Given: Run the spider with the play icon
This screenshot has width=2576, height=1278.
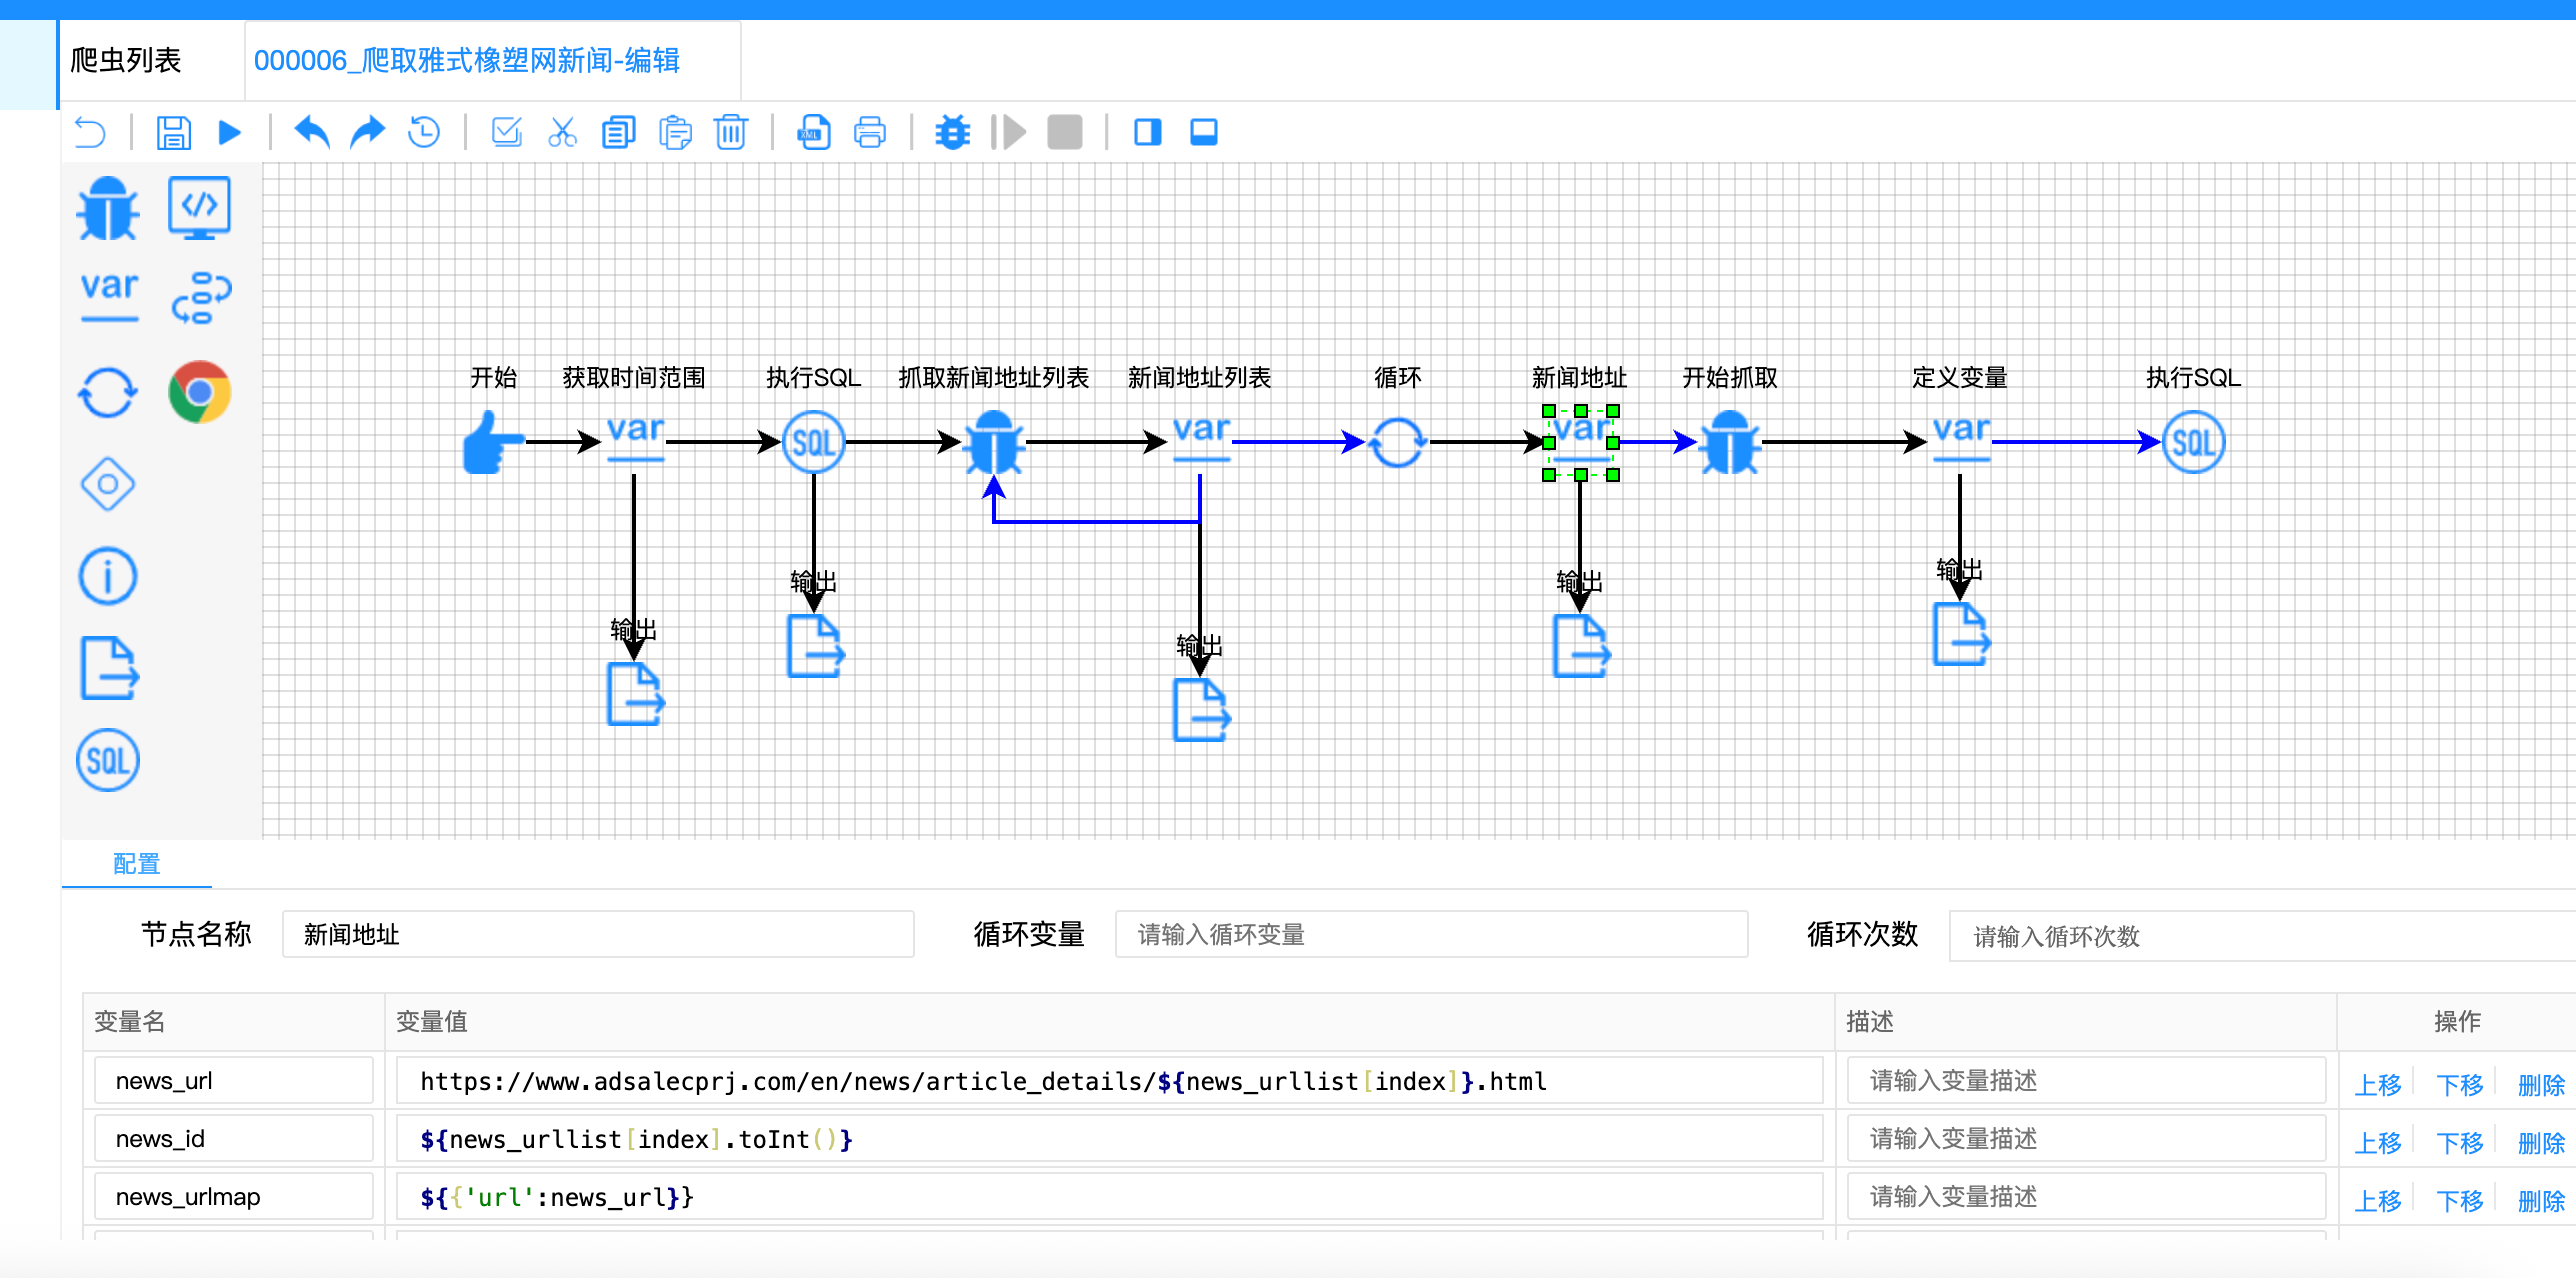Looking at the screenshot, I should coord(230,132).
